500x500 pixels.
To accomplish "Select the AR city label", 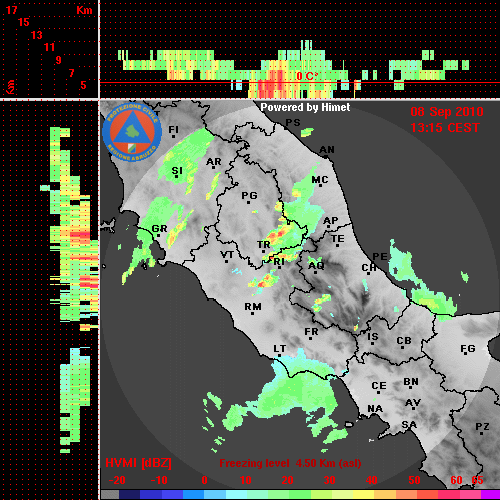I will point(214,162).
